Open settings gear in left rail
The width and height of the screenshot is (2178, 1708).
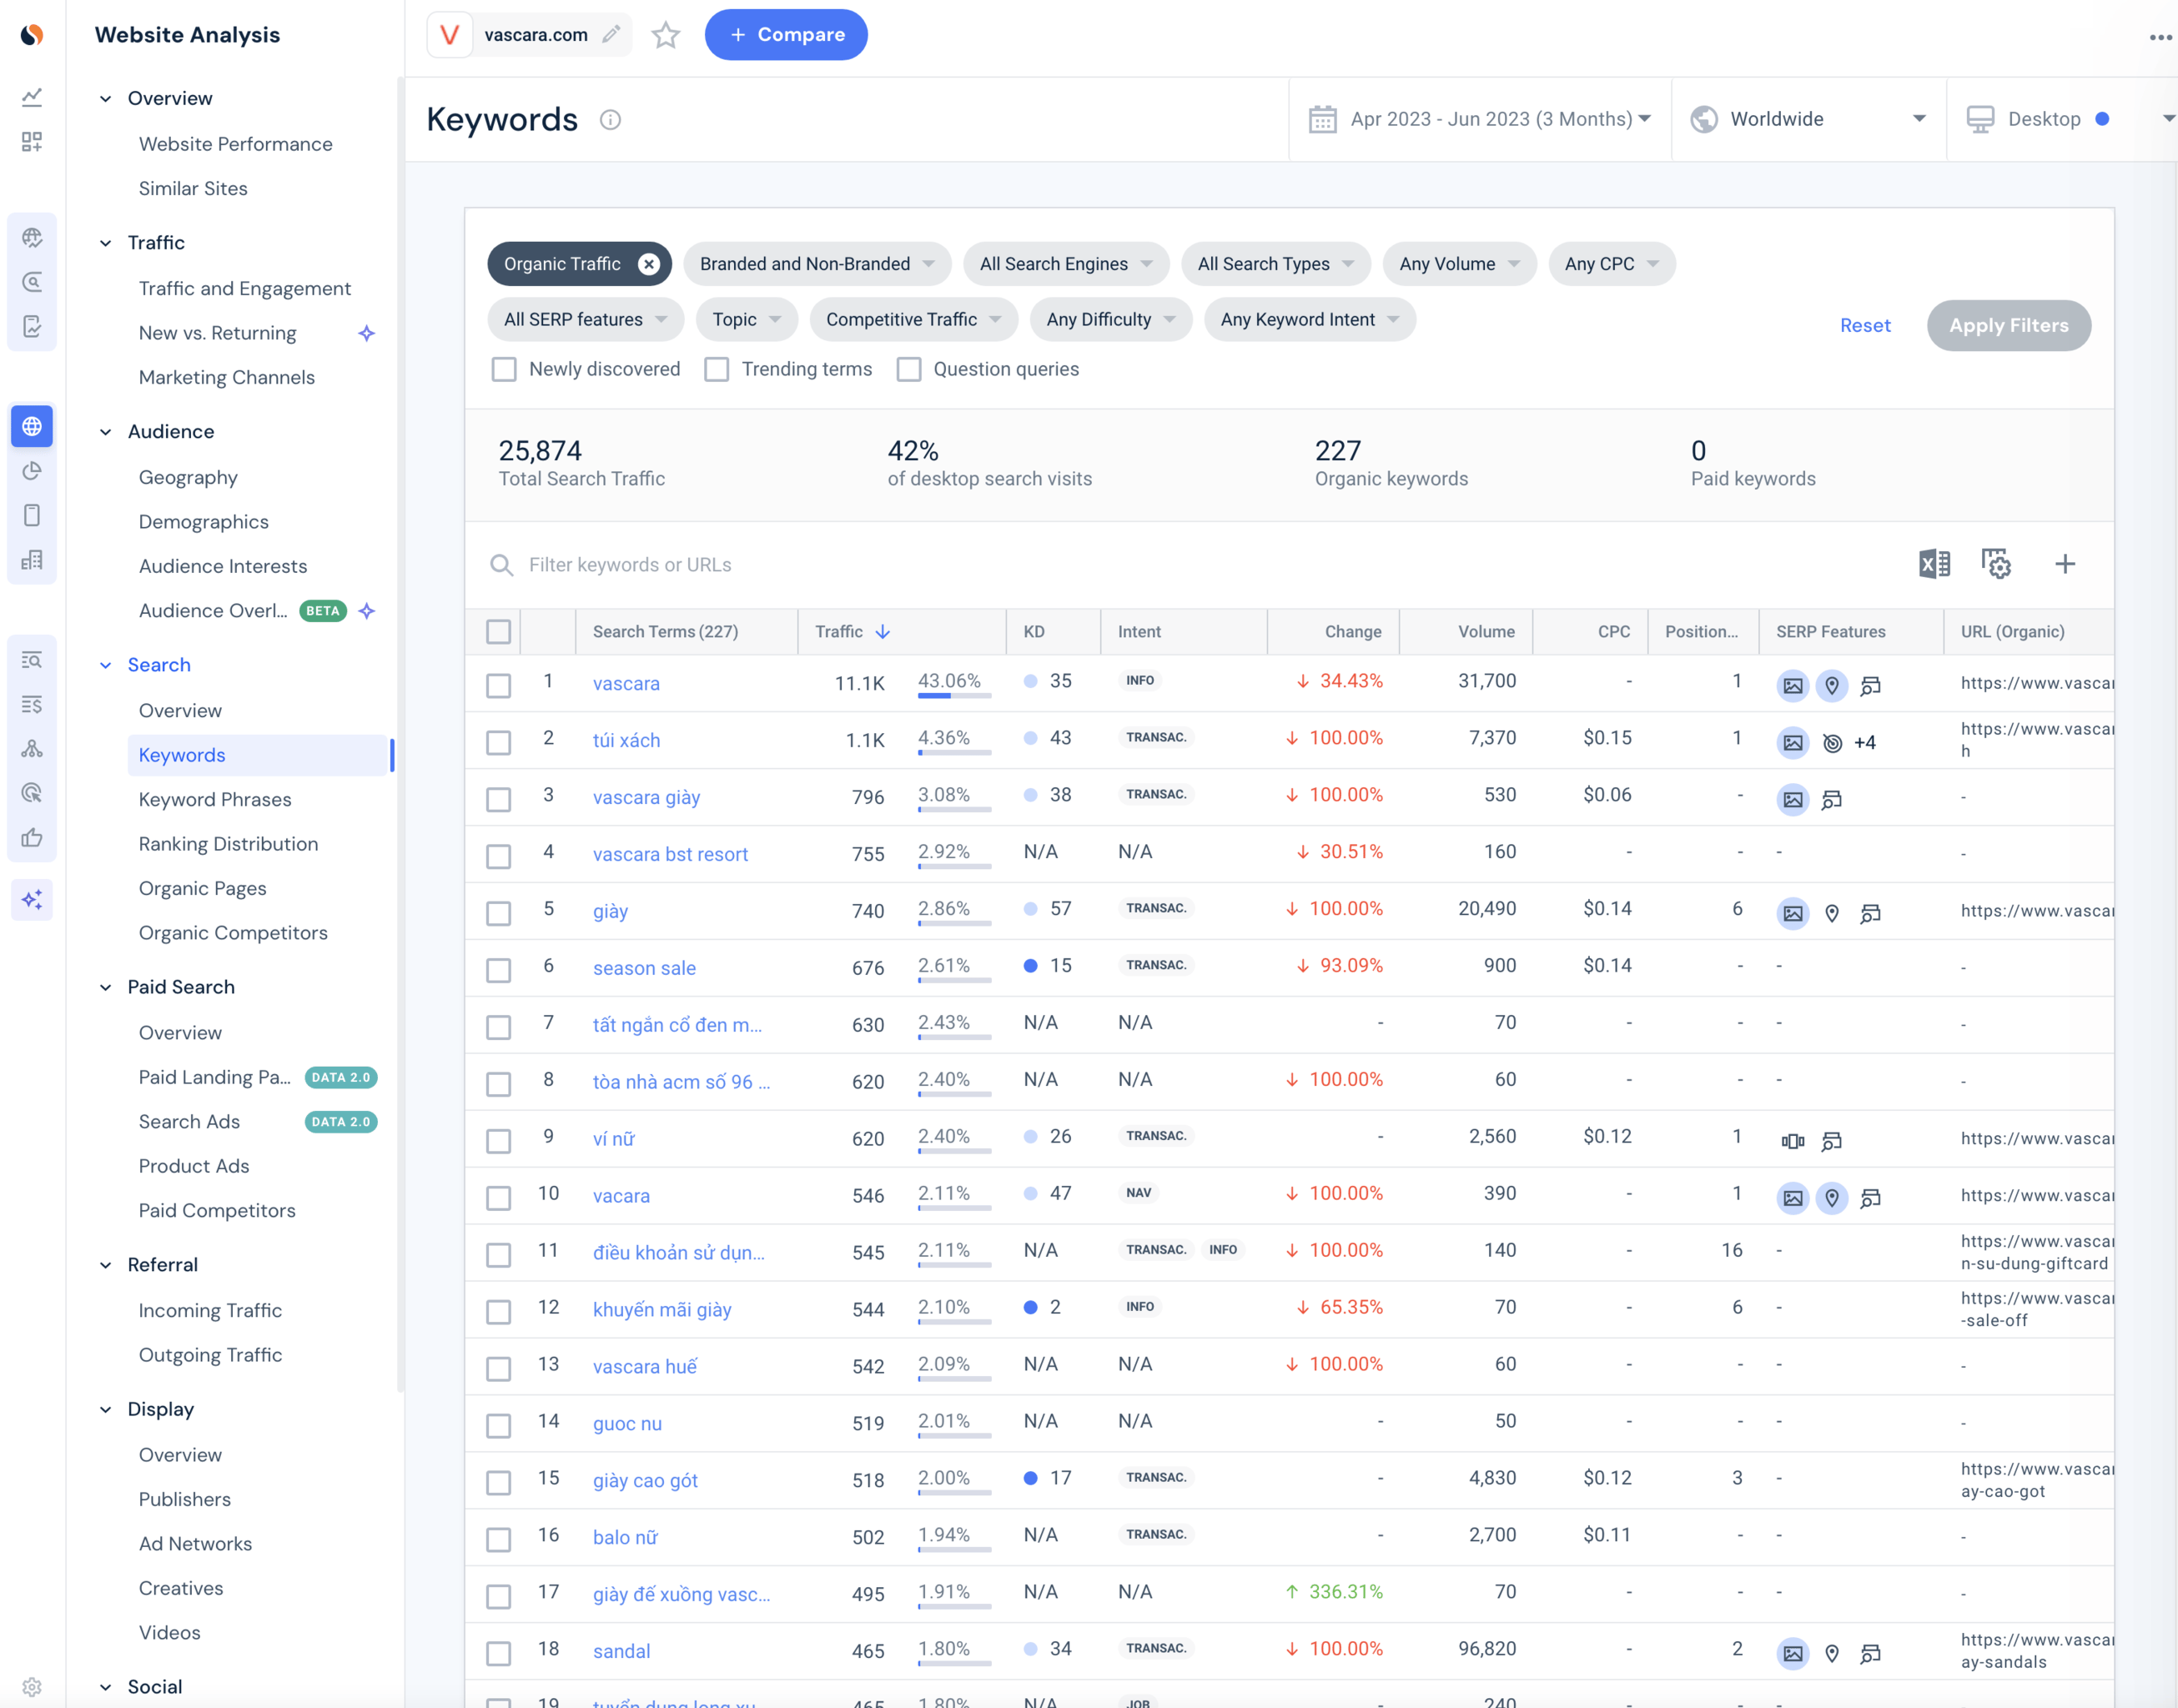coord(32,1687)
